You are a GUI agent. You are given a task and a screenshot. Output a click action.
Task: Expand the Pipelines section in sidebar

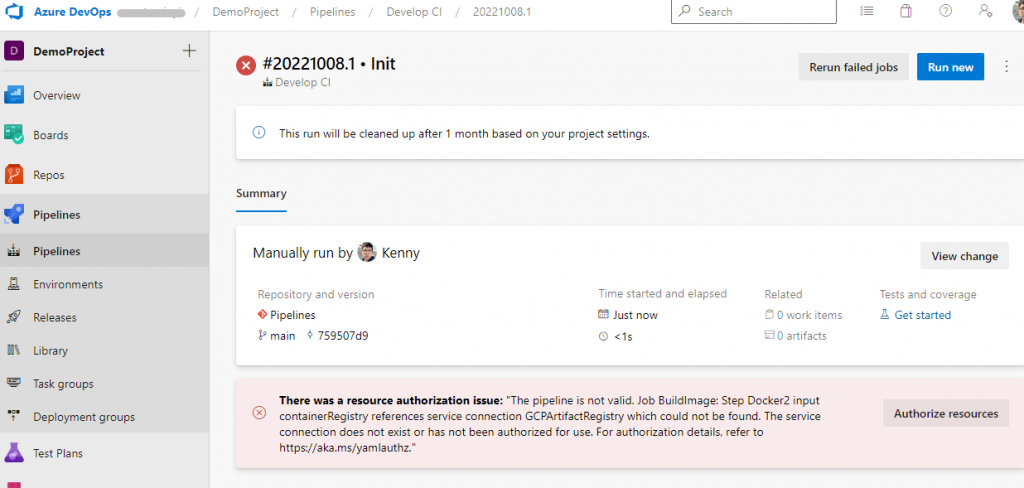pos(56,214)
